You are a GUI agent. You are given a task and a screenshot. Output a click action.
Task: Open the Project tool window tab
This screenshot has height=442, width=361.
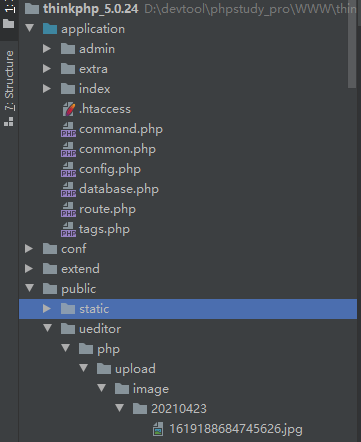tap(9, 16)
